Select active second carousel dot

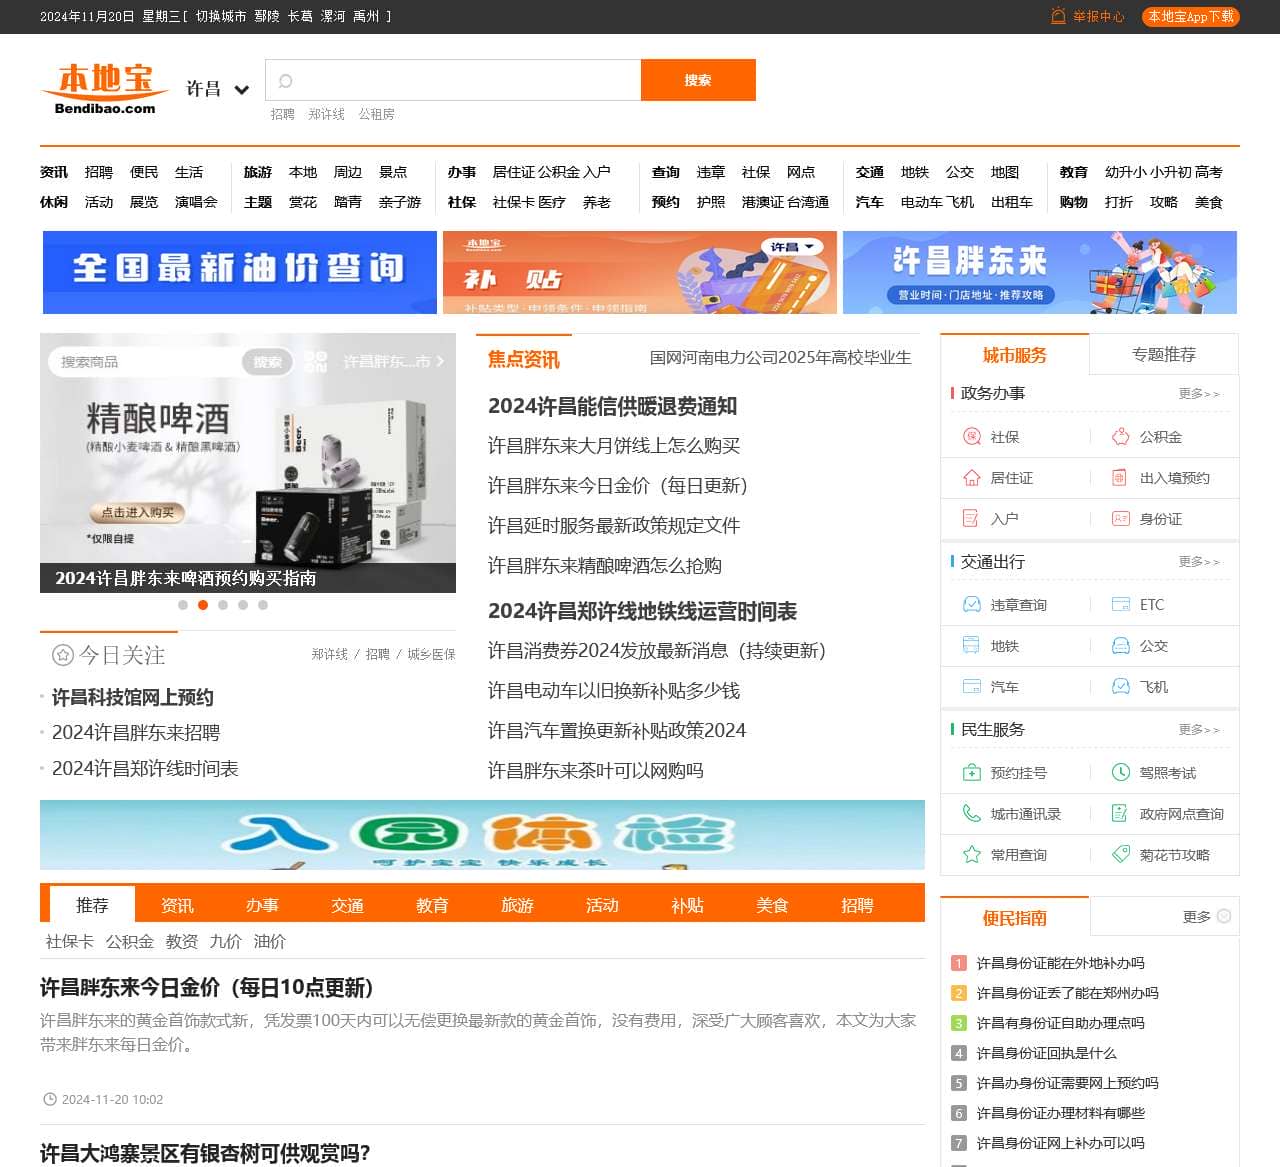click(x=203, y=605)
